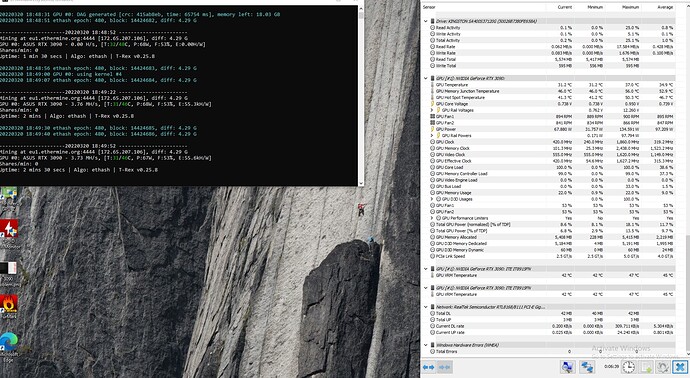This screenshot has width=690, height=378.
Task: Click the Read Activity clock icon
Action: click(432, 28)
